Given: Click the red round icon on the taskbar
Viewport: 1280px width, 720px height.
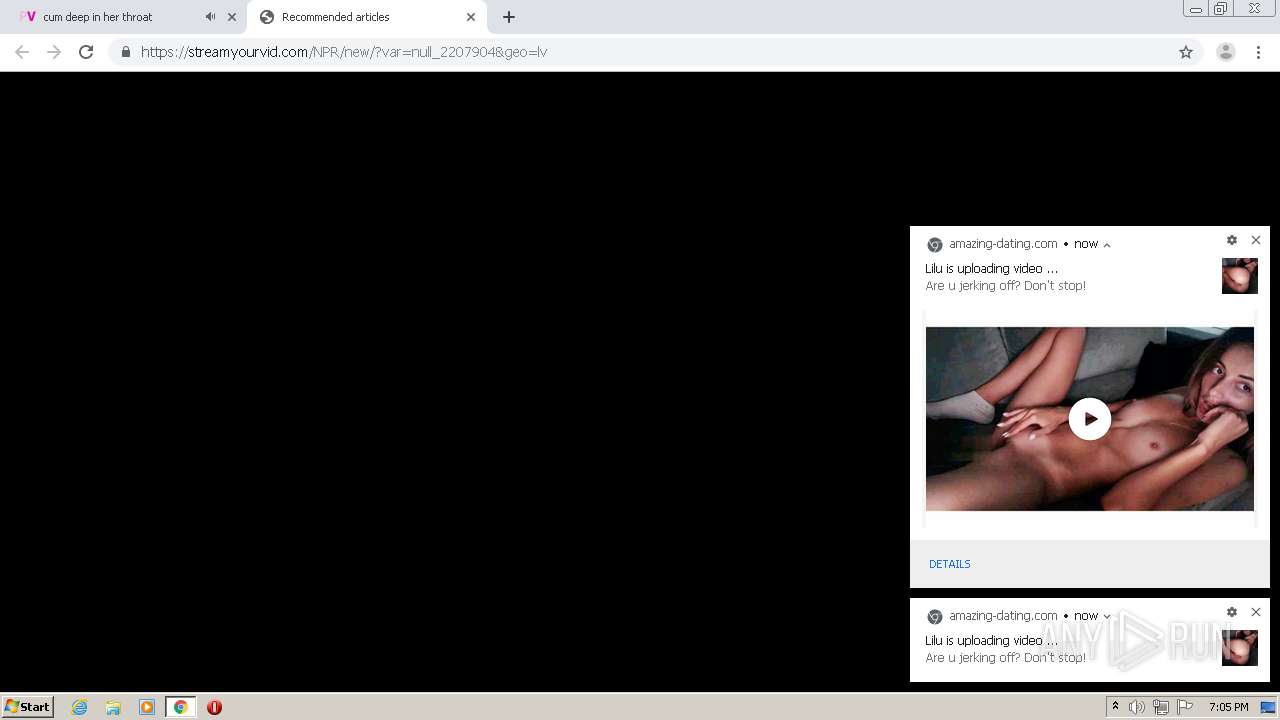Looking at the screenshot, I should [214, 707].
